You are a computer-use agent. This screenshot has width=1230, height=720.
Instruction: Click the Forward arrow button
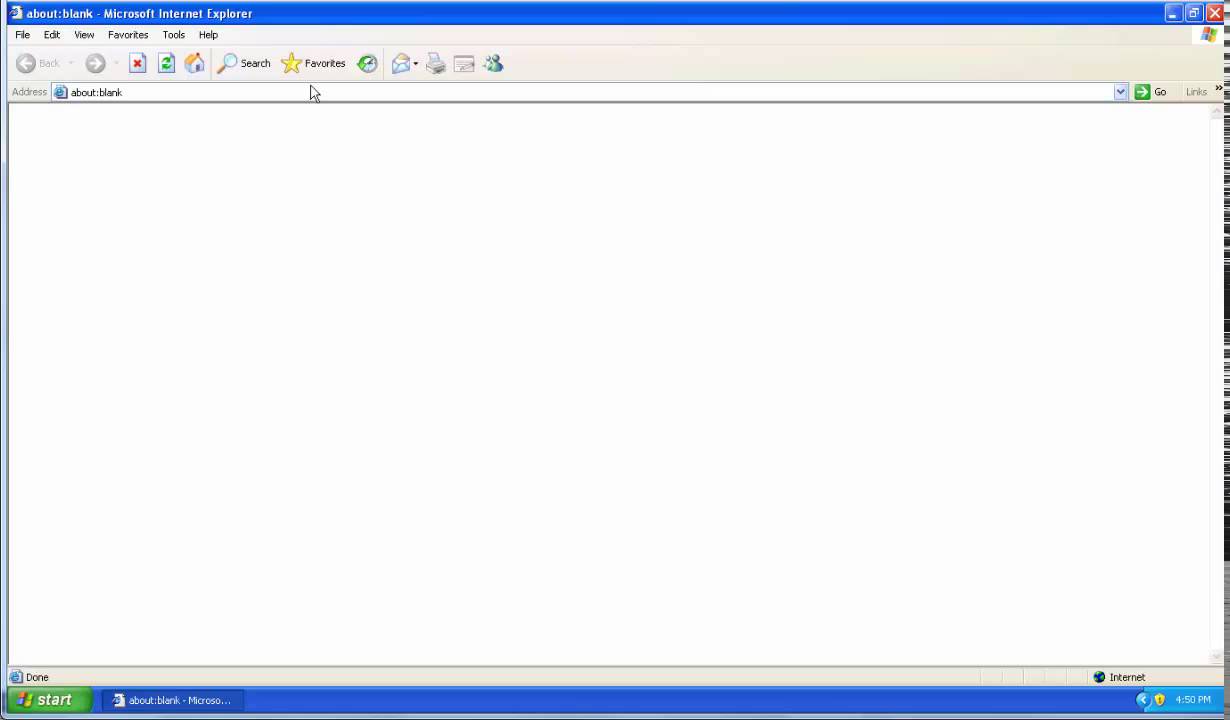coord(95,63)
